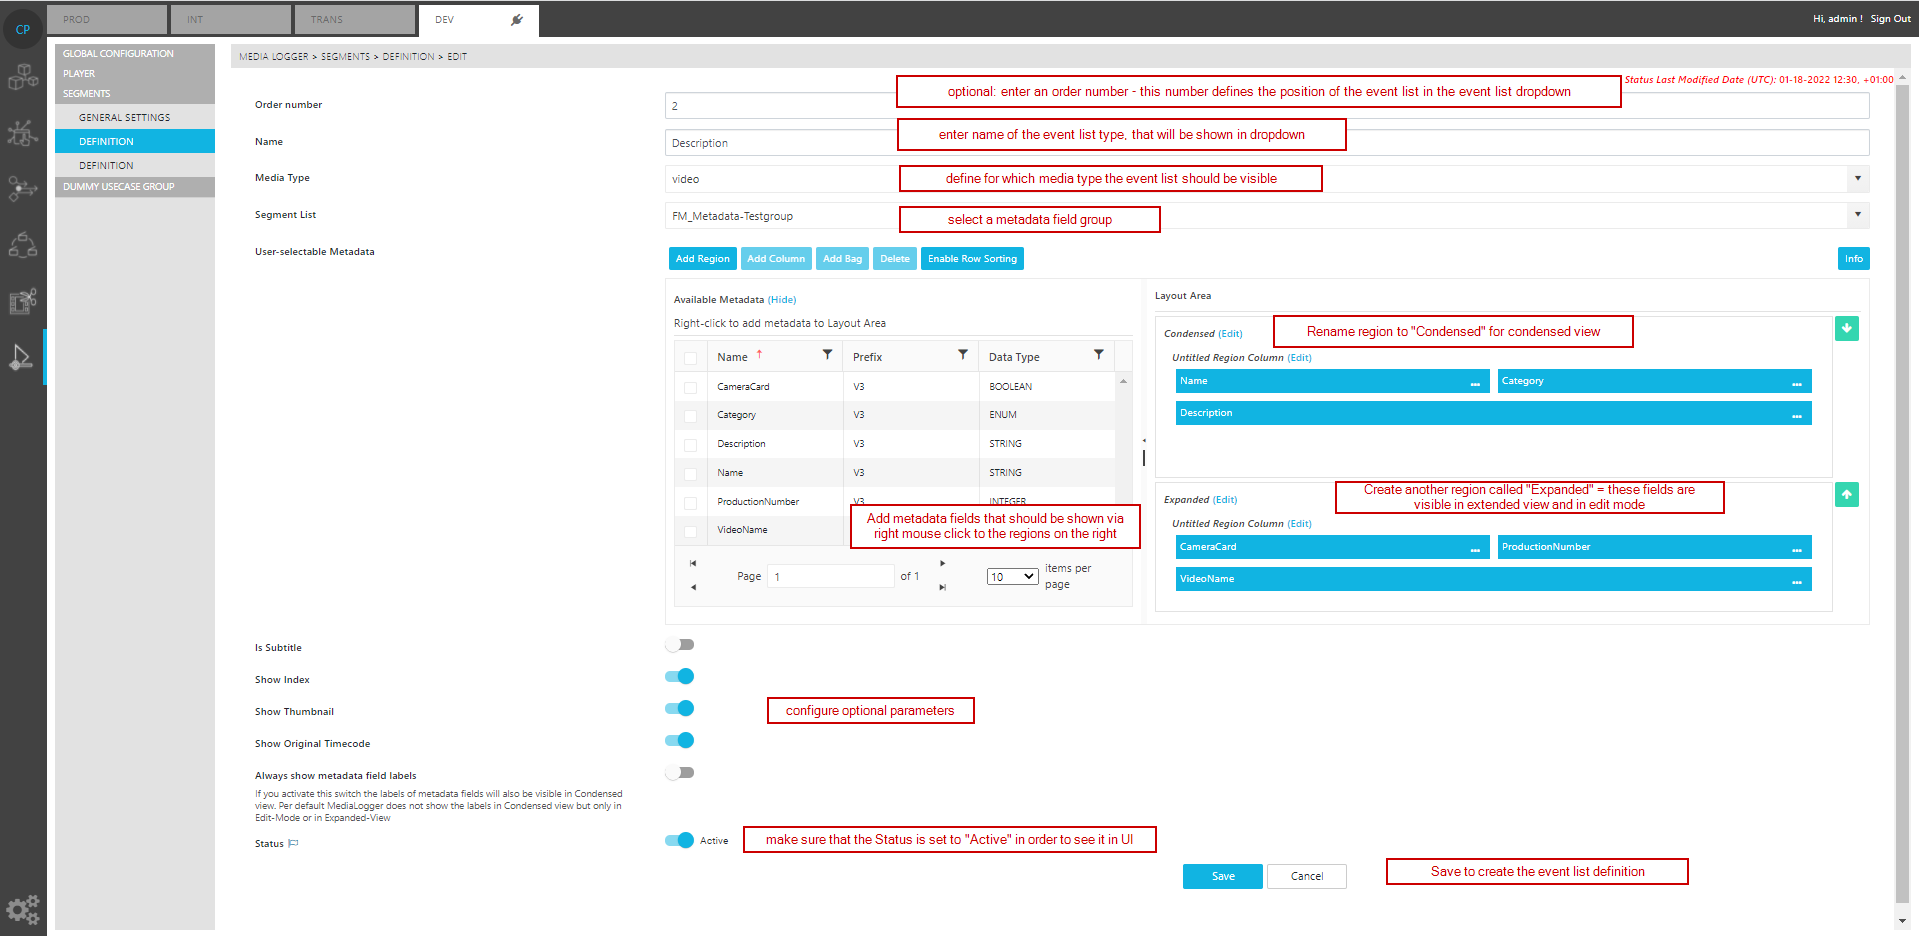
Task: Switch to the PROD environment tab
Action: click(x=108, y=19)
